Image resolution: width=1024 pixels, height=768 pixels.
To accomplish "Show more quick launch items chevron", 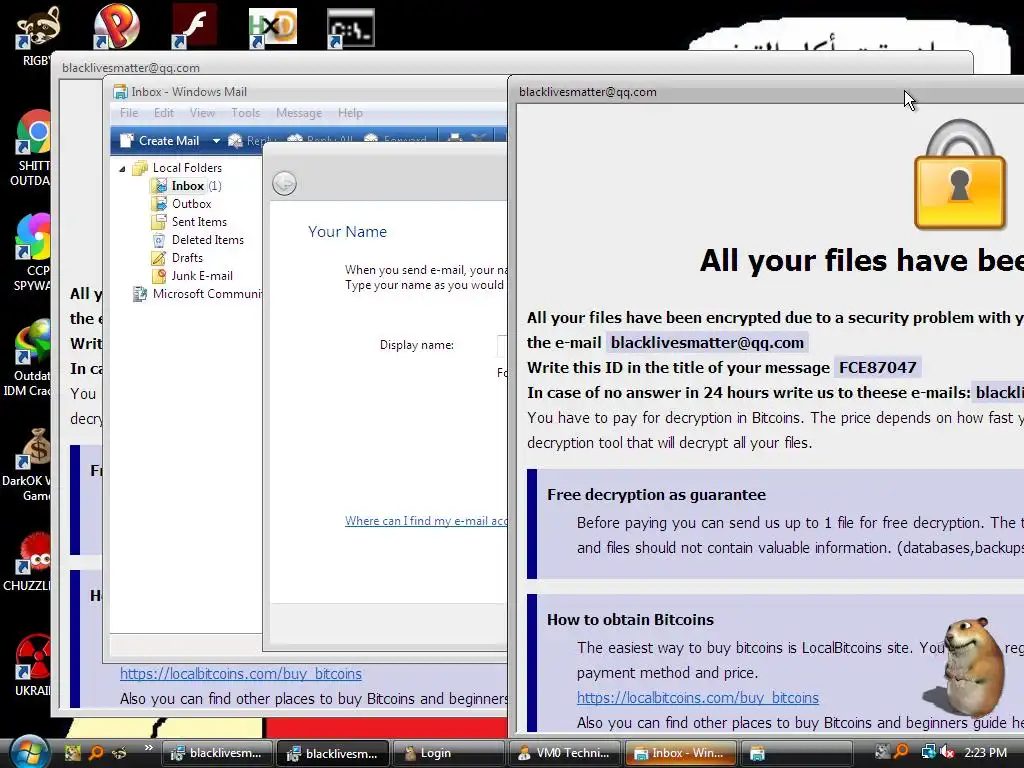I will [x=148, y=748].
